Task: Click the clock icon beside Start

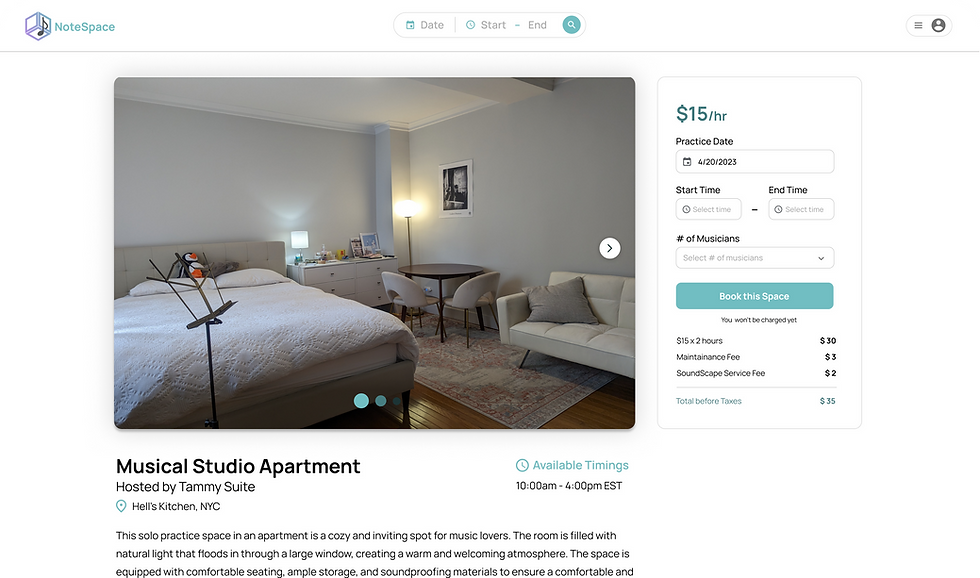Action: coord(471,25)
